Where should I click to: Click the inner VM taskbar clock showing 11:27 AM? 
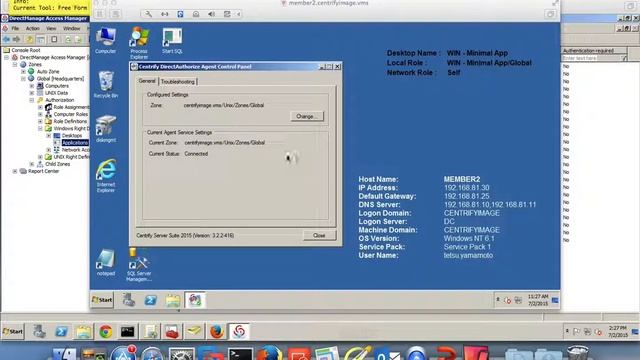click(538, 300)
